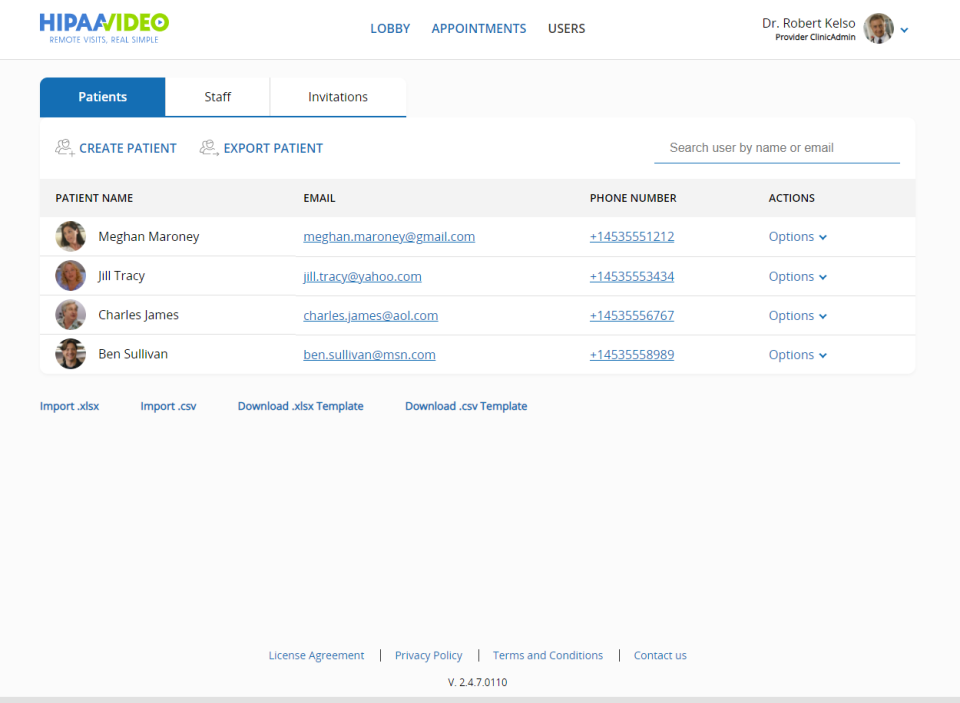Click the Patient Name column header
This screenshot has width=960, height=703.
[x=94, y=198]
